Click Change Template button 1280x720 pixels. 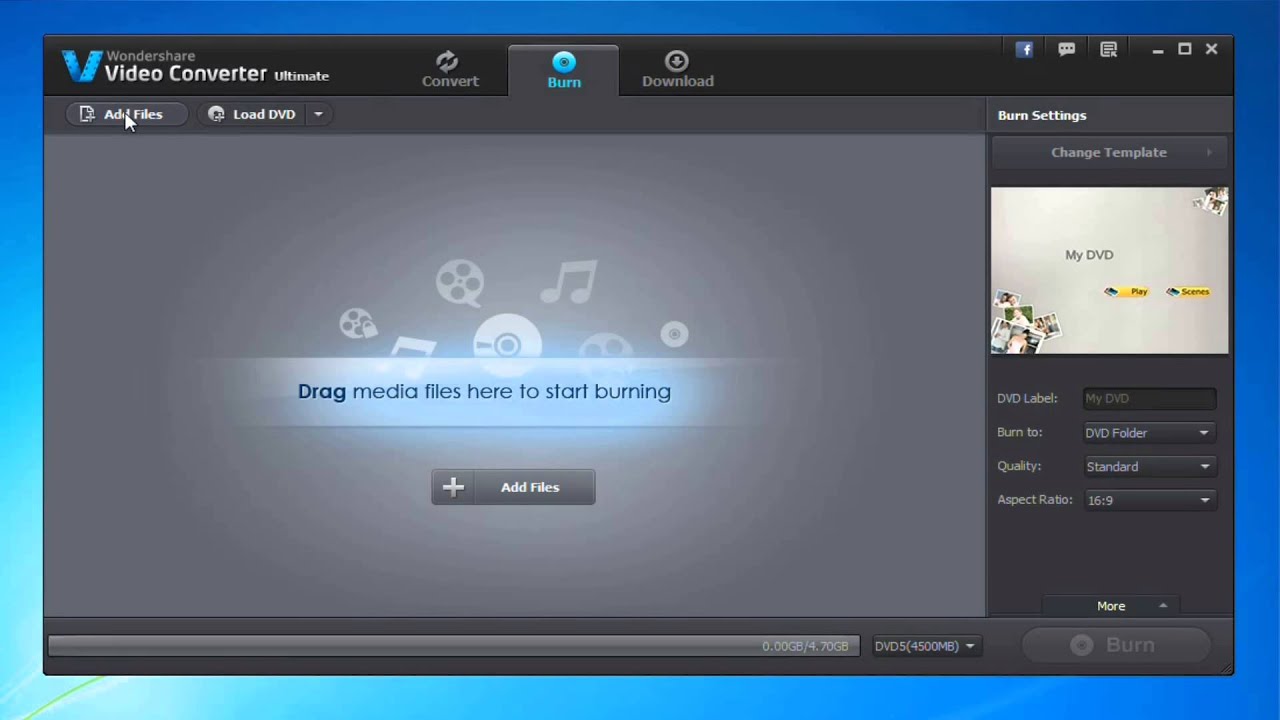click(1109, 152)
